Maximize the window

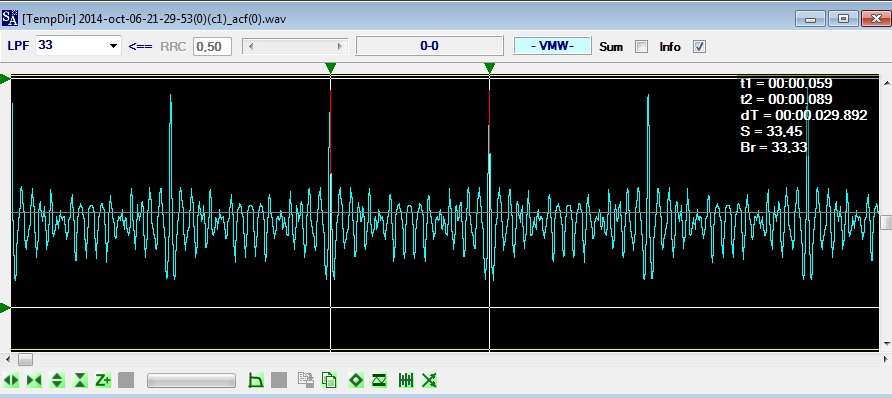click(843, 19)
